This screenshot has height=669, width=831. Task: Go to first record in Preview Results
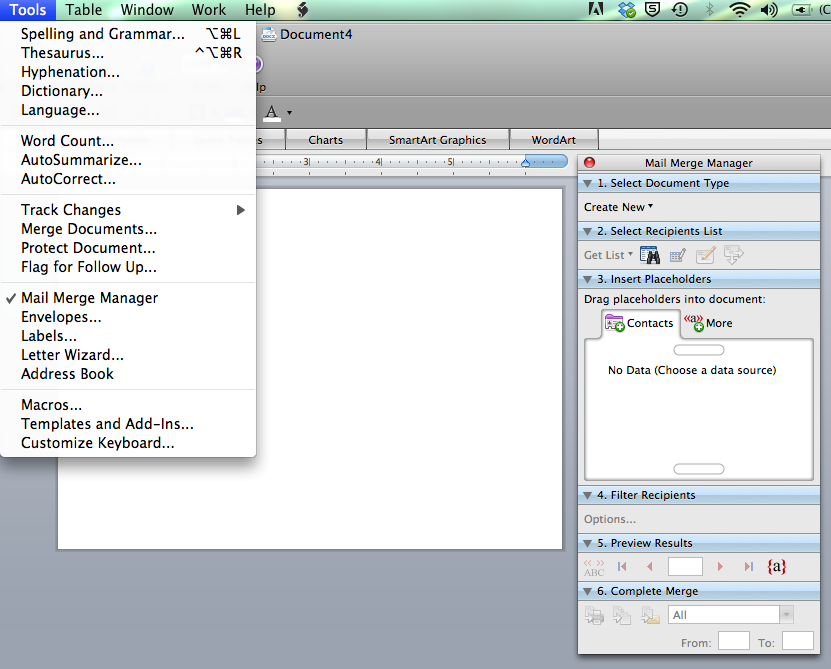622,567
